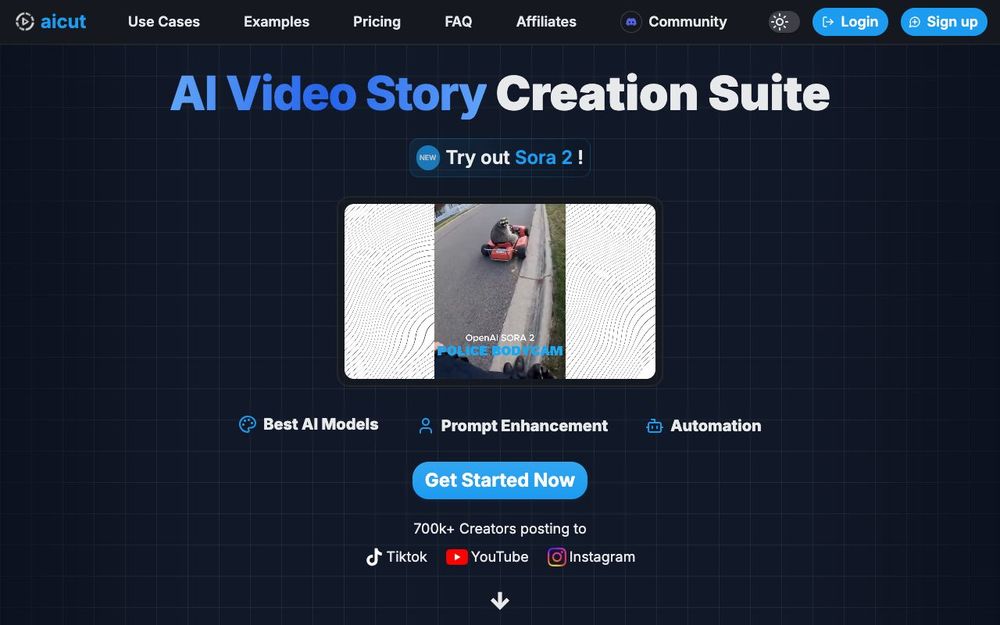The image size is (1000, 625).
Task: Click the Prompt Enhancement person icon
Action: 425,426
